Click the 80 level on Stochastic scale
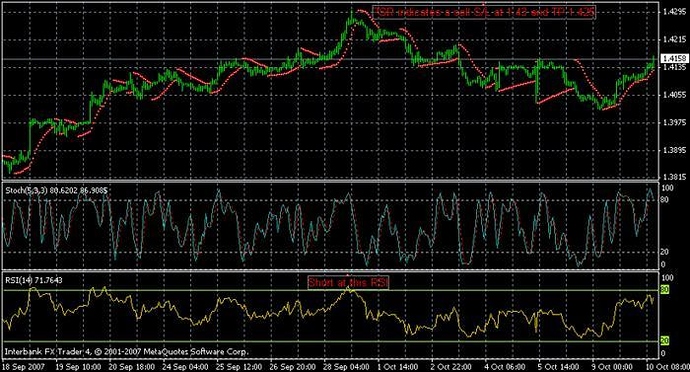Screen dimensions: 690x372 click(x=665, y=199)
